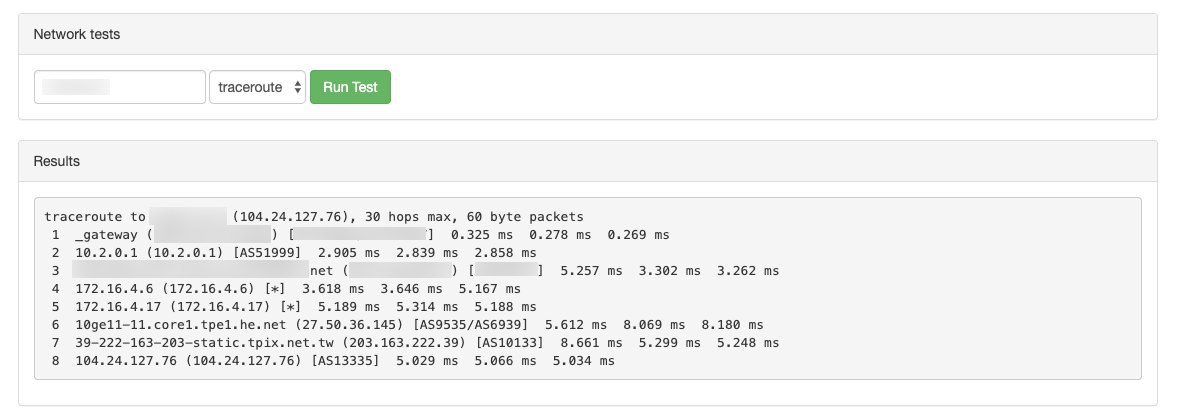Screen dimensions: 1194x413
Task: Click hop 5 address 172.16.4.17
Action: click(119, 307)
